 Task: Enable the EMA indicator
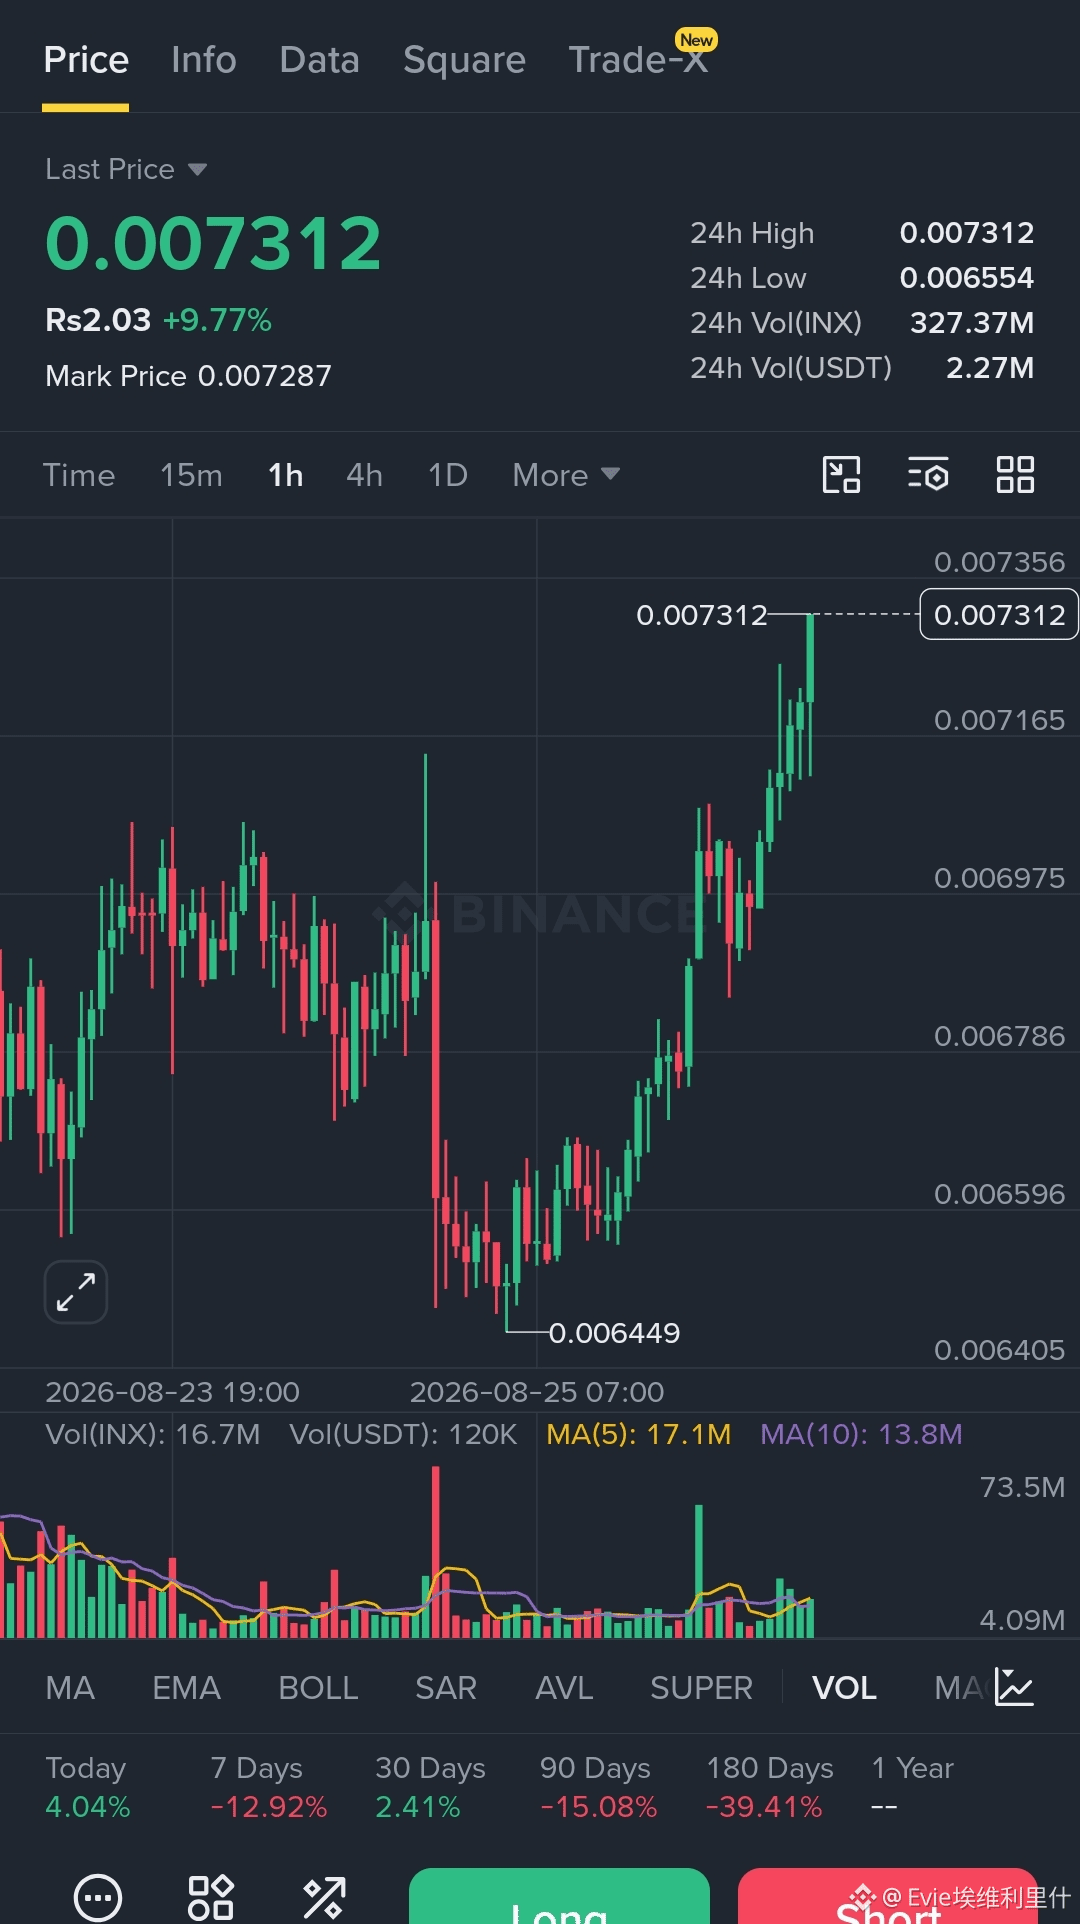(186, 1688)
